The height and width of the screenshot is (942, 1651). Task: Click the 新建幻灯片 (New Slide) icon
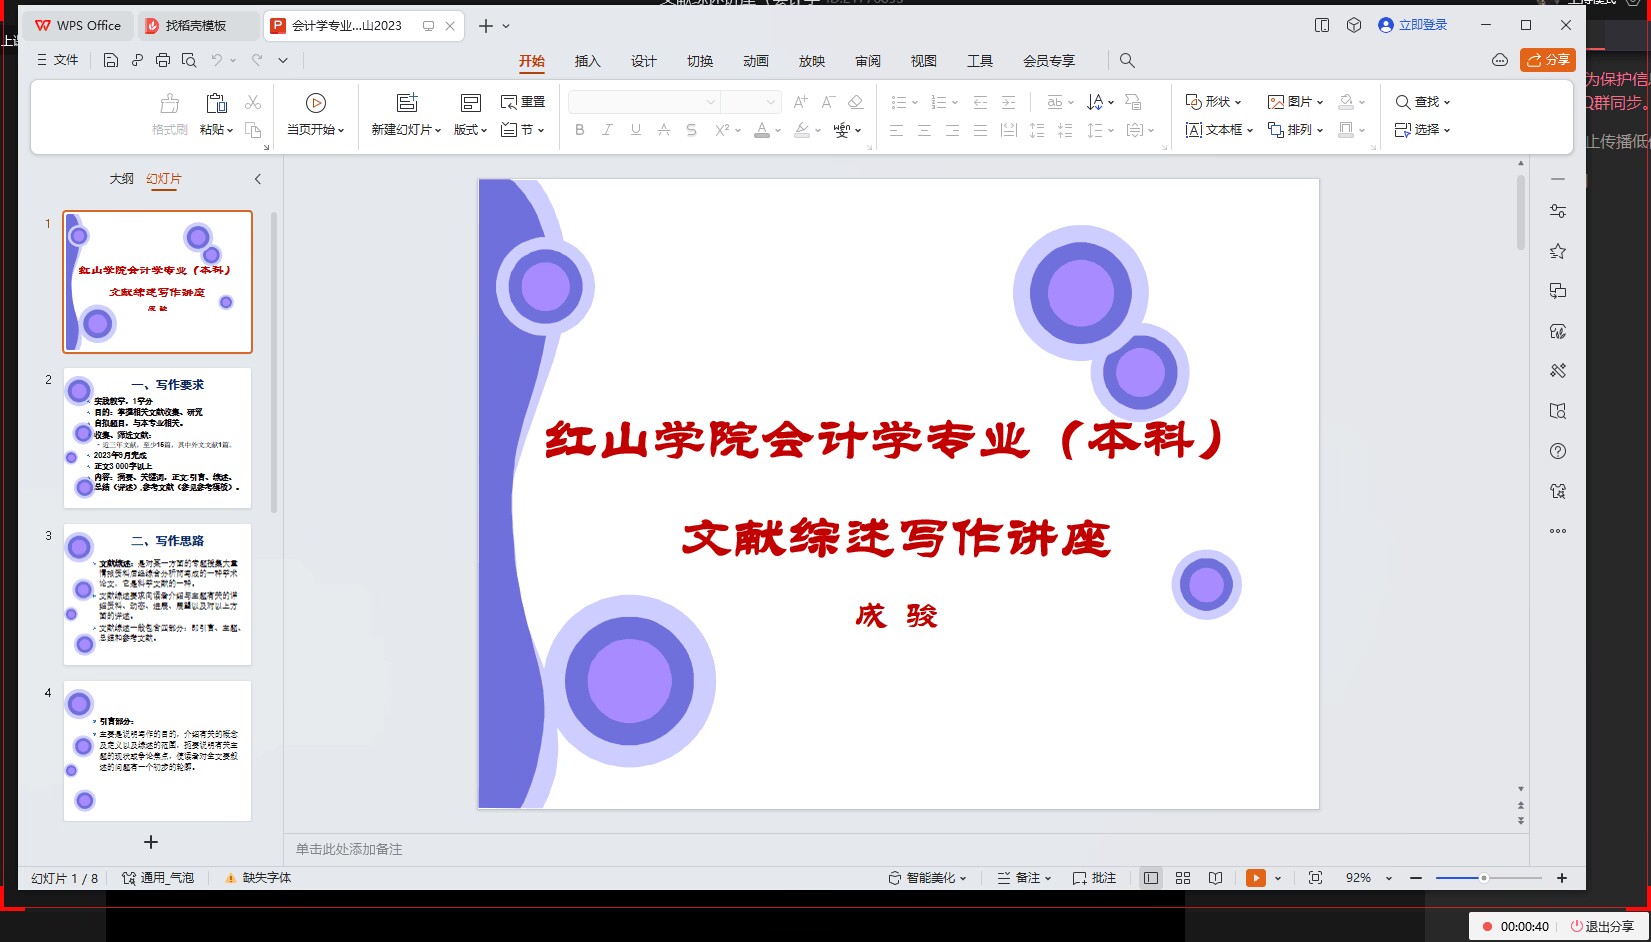click(406, 103)
